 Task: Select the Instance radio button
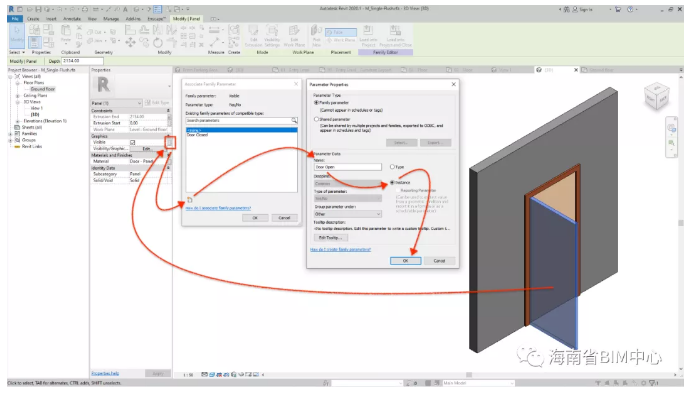pyautogui.click(x=392, y=182)
